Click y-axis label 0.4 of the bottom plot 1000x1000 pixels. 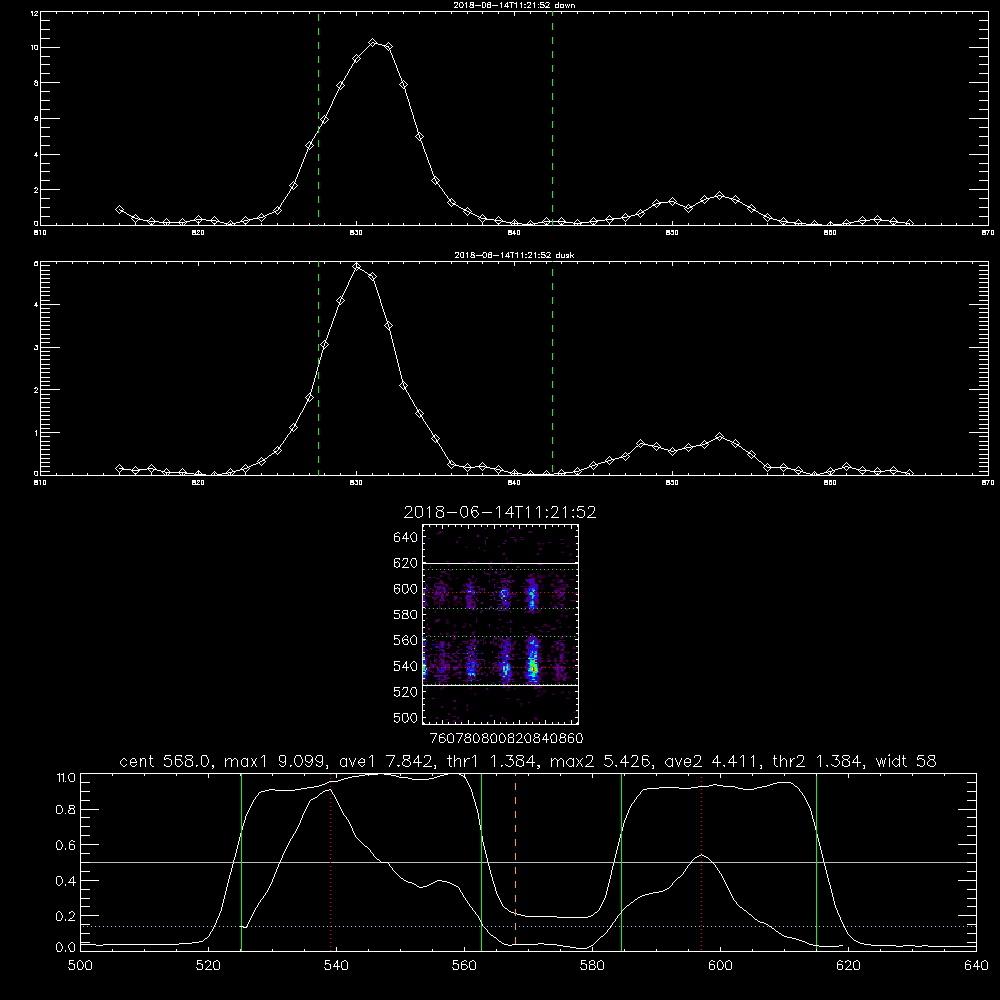(66, 881)
